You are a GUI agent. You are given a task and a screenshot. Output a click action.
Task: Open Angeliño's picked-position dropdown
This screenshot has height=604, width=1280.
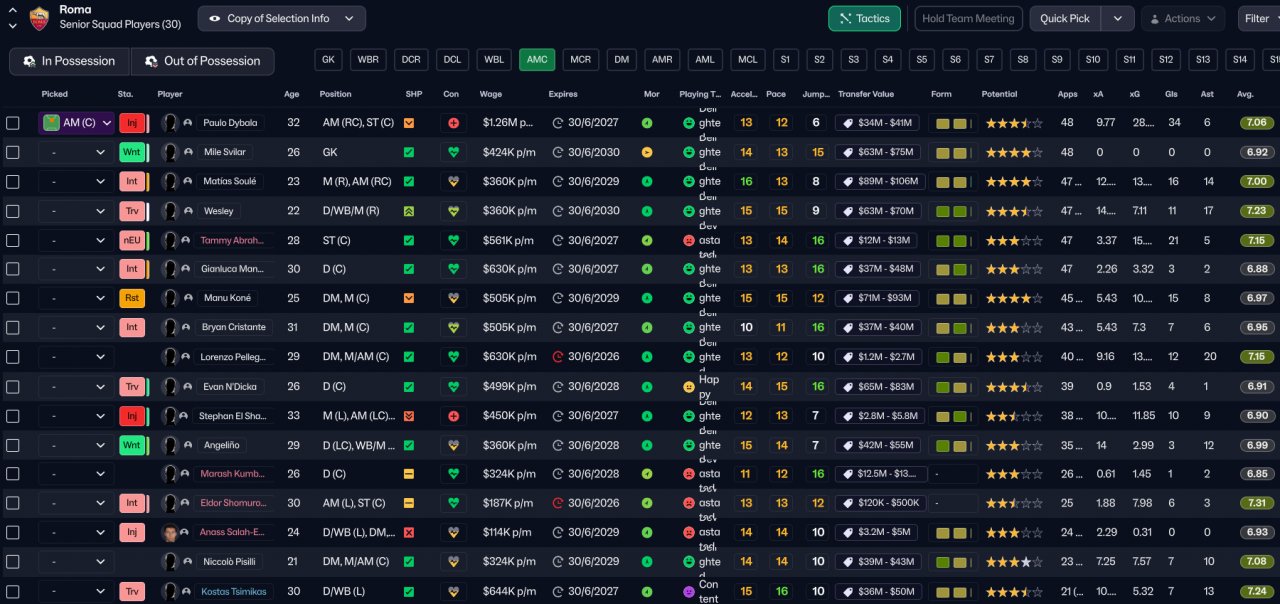[x=77, y=444]
